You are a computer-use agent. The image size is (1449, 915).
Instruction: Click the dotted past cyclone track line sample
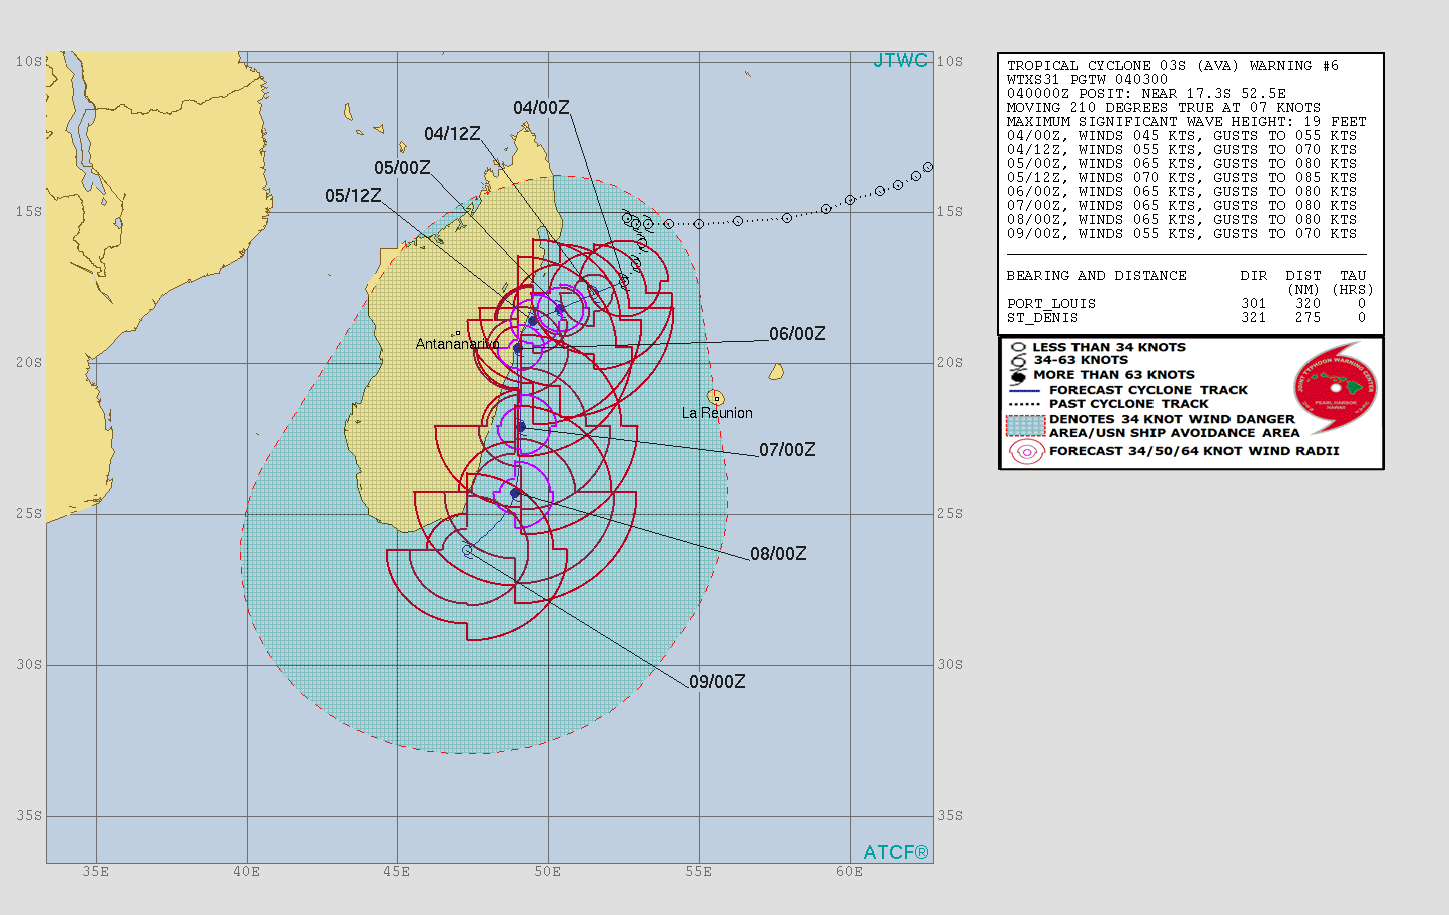(x=1025, y=404)
